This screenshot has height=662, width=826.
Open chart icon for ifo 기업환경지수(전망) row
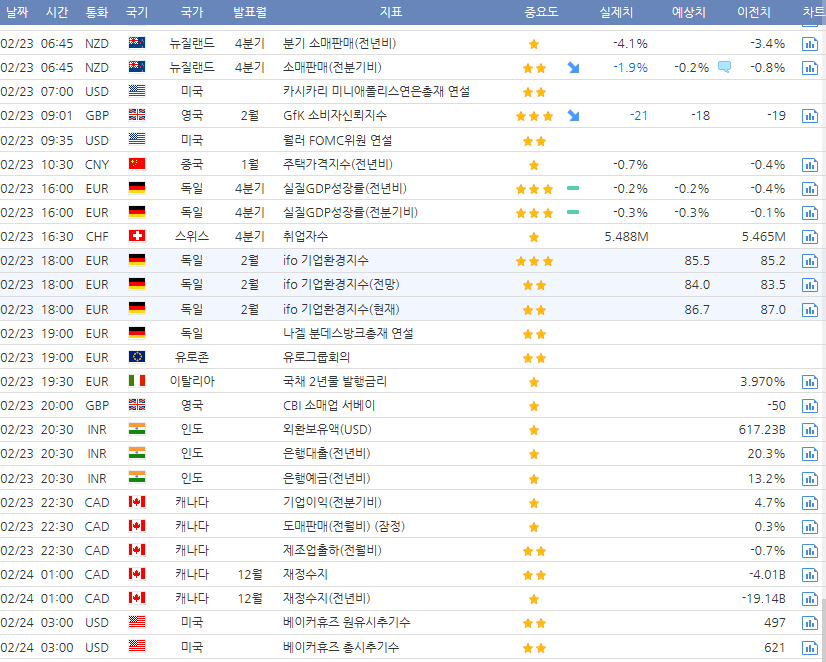pos(810,285)
